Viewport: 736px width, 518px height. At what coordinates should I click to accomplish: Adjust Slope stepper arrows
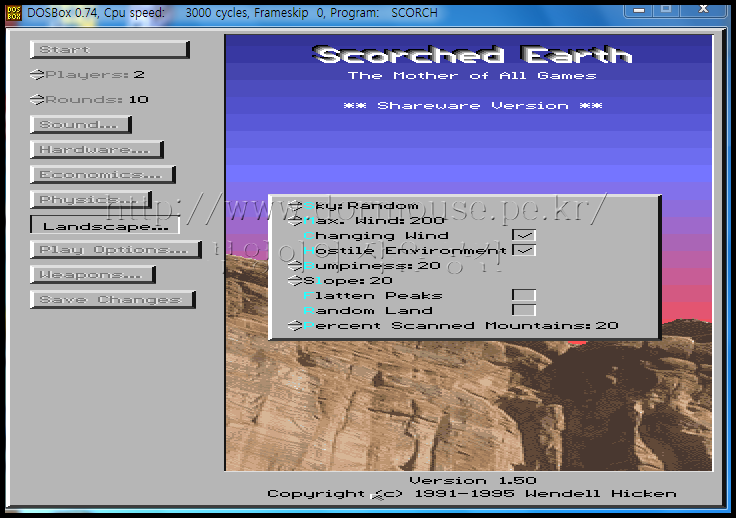click(x=295, y=281)
